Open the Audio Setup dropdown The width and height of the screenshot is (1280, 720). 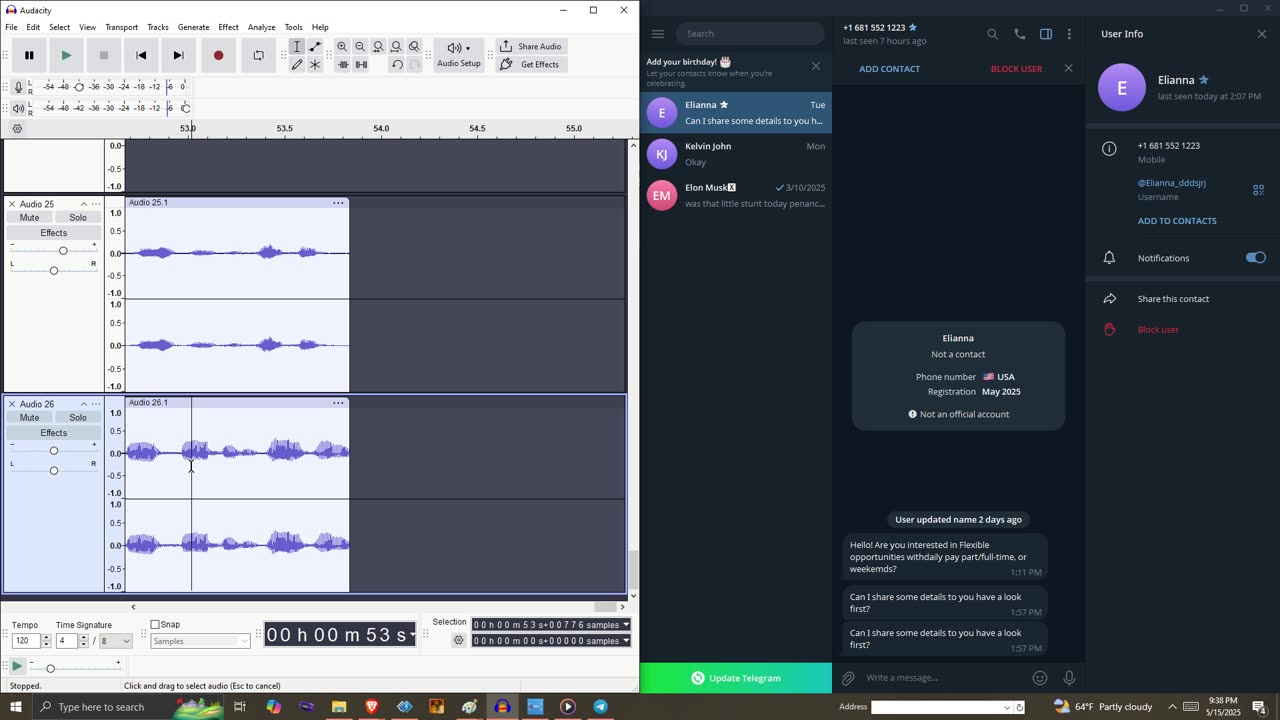click(459, 55)
